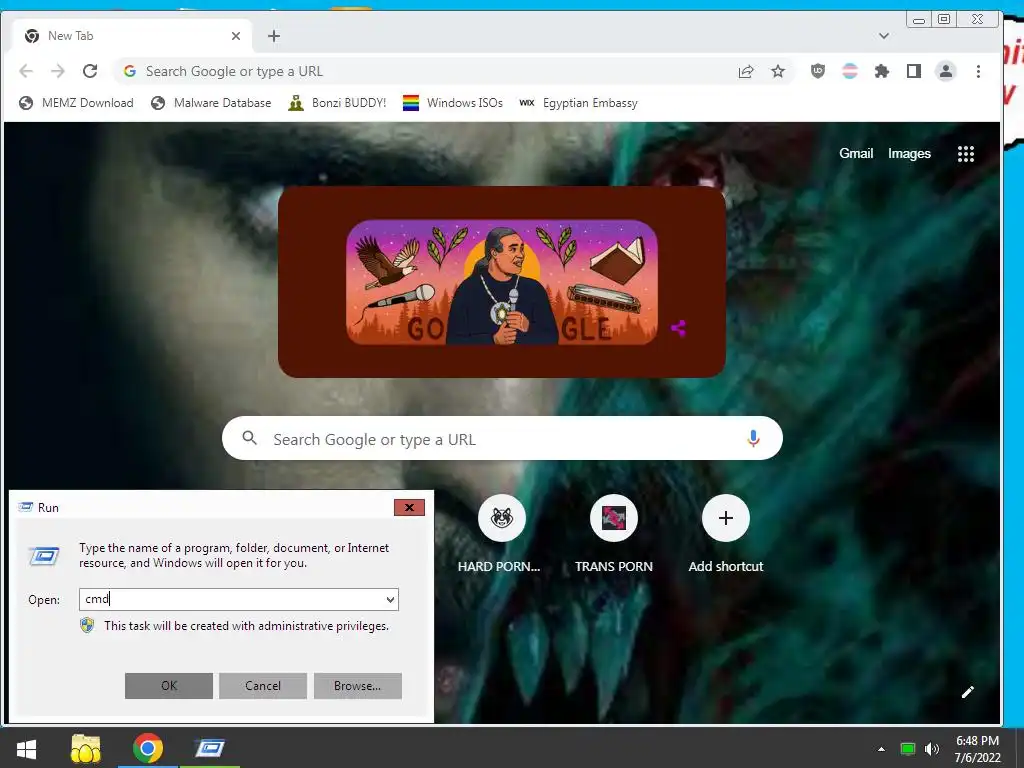
Task: Open the uBlock shield extension
Action: pyautogui.click(x=818, y=71)
